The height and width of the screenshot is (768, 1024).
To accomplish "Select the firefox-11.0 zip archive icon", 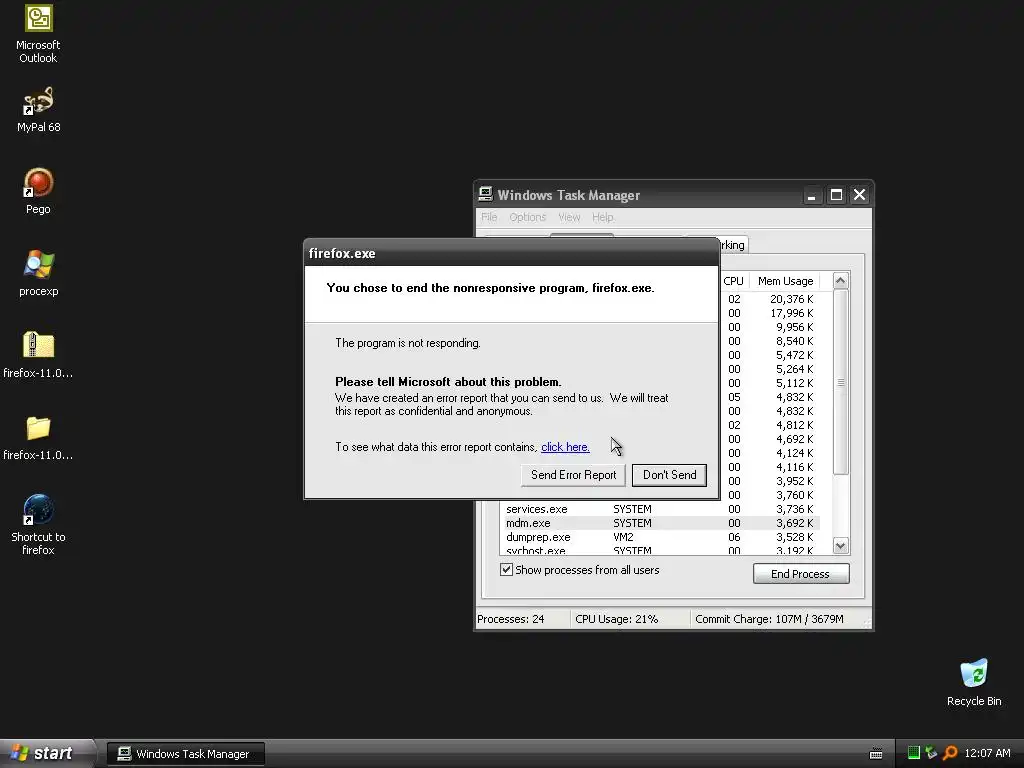I will (38, 355).
